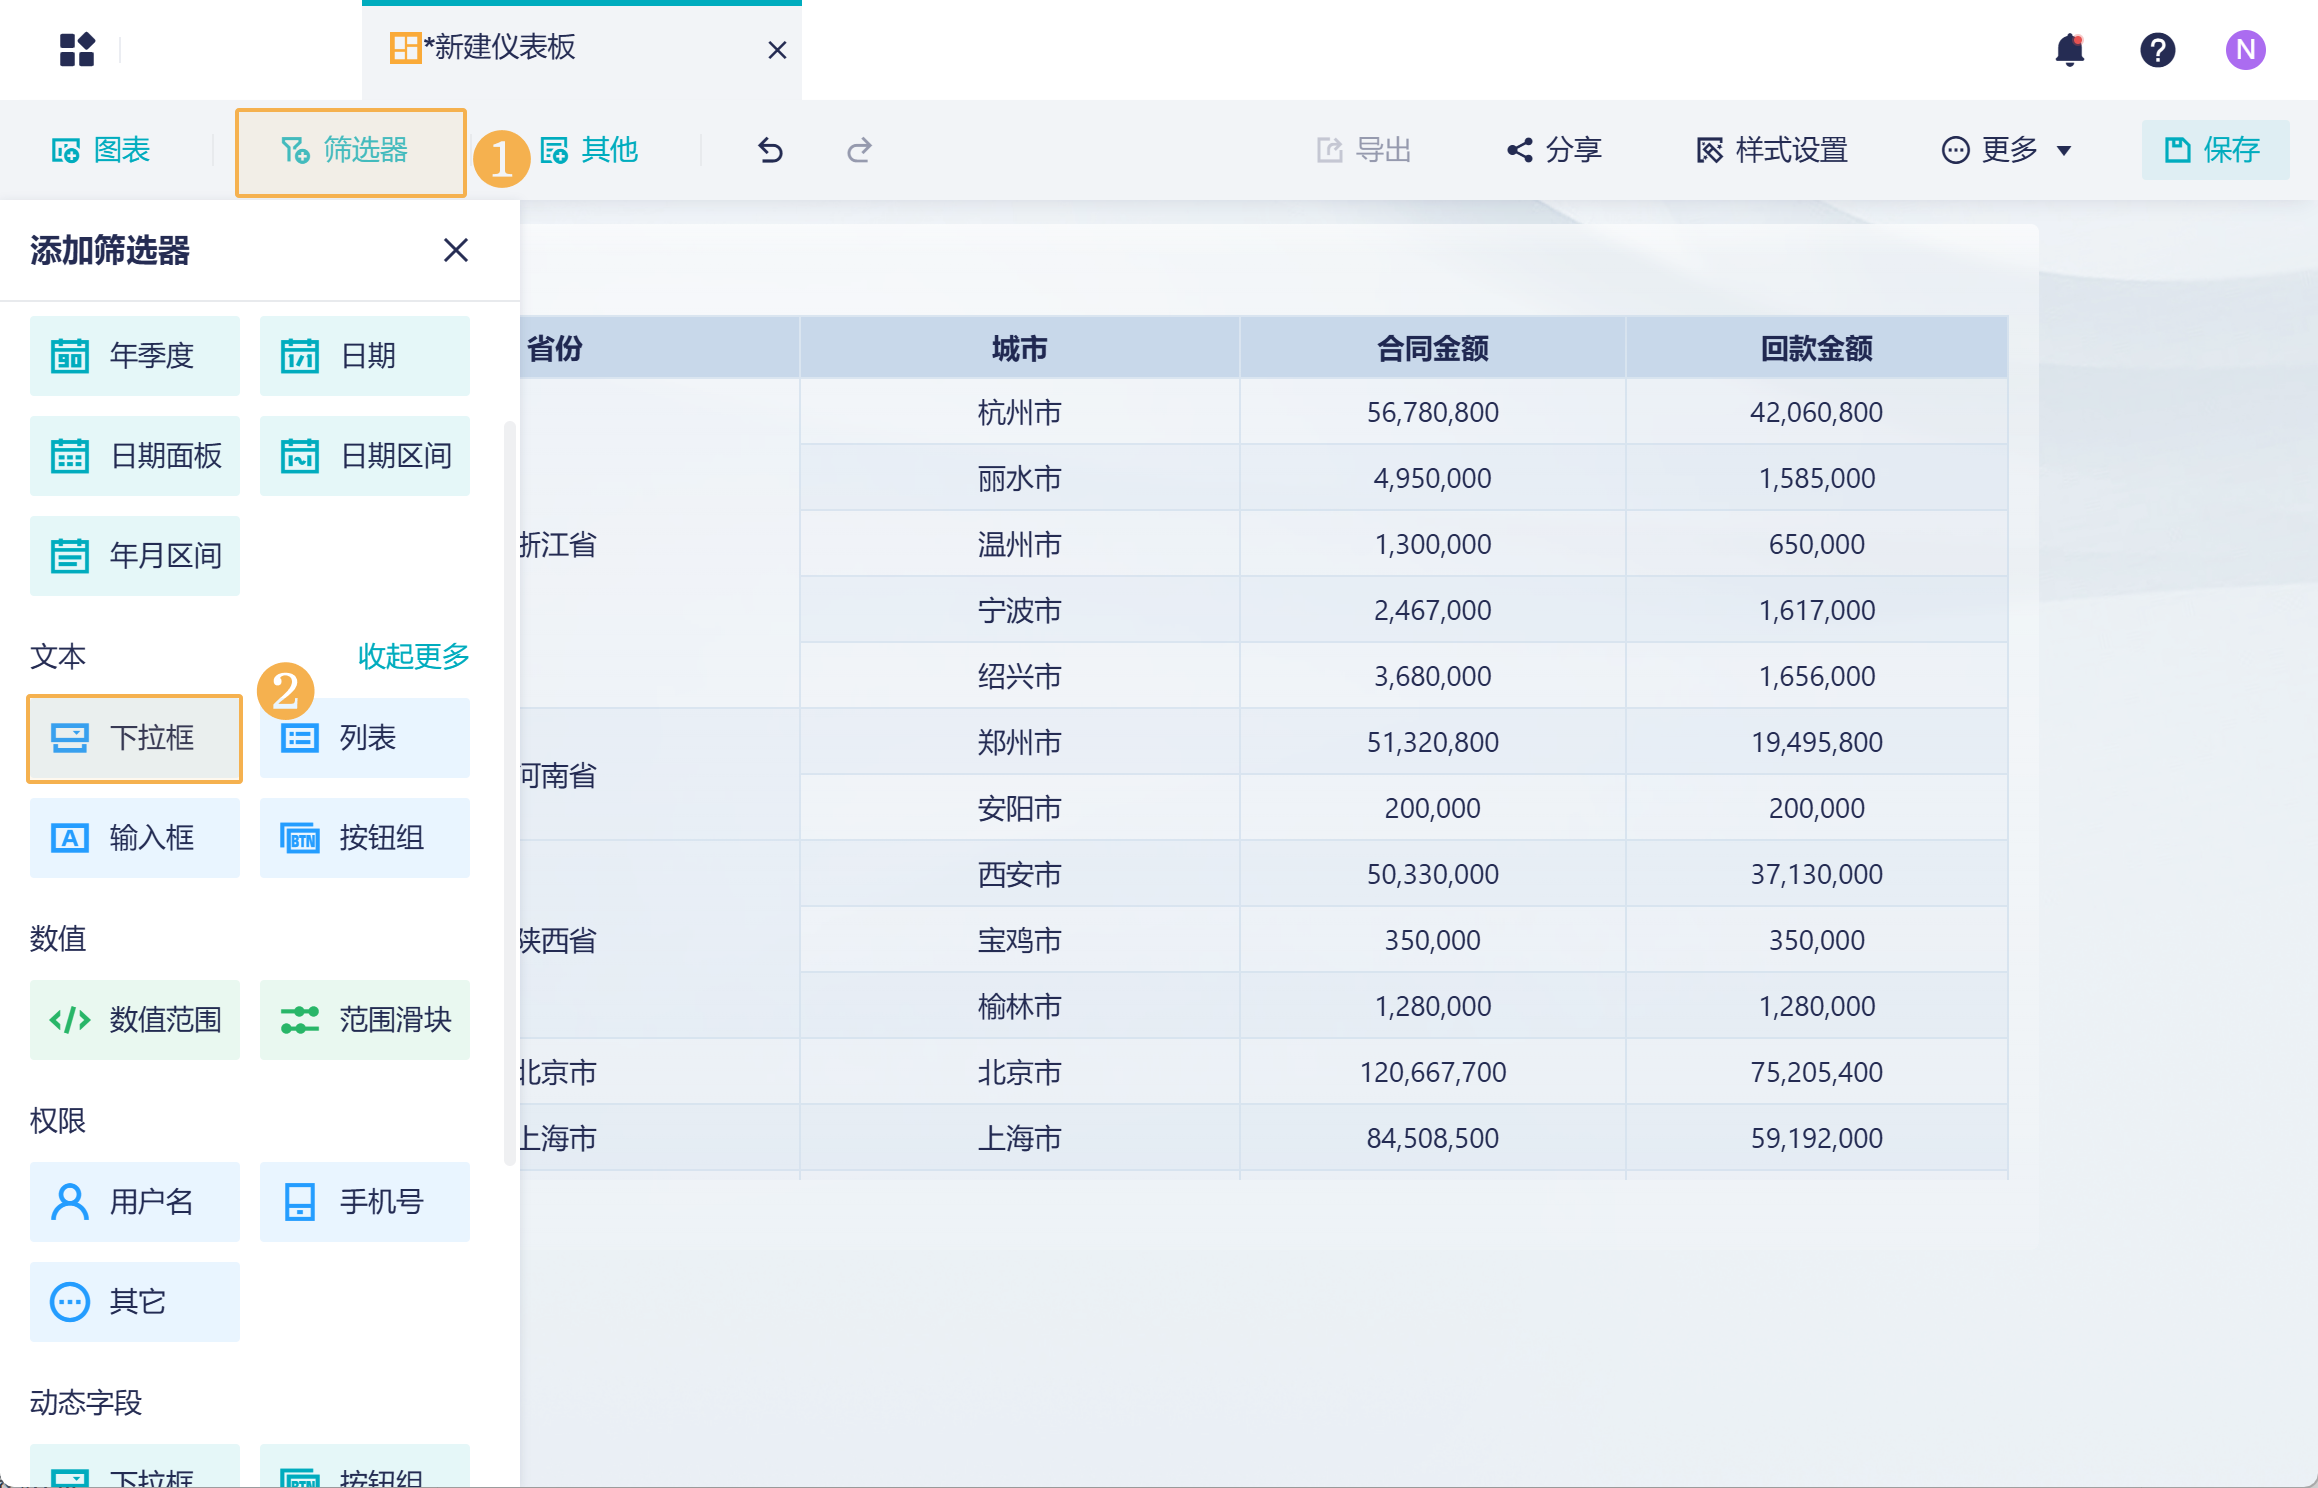2318x1488 pixels.
Task: Open the 图表 chart menu
Action: point(101,150)
